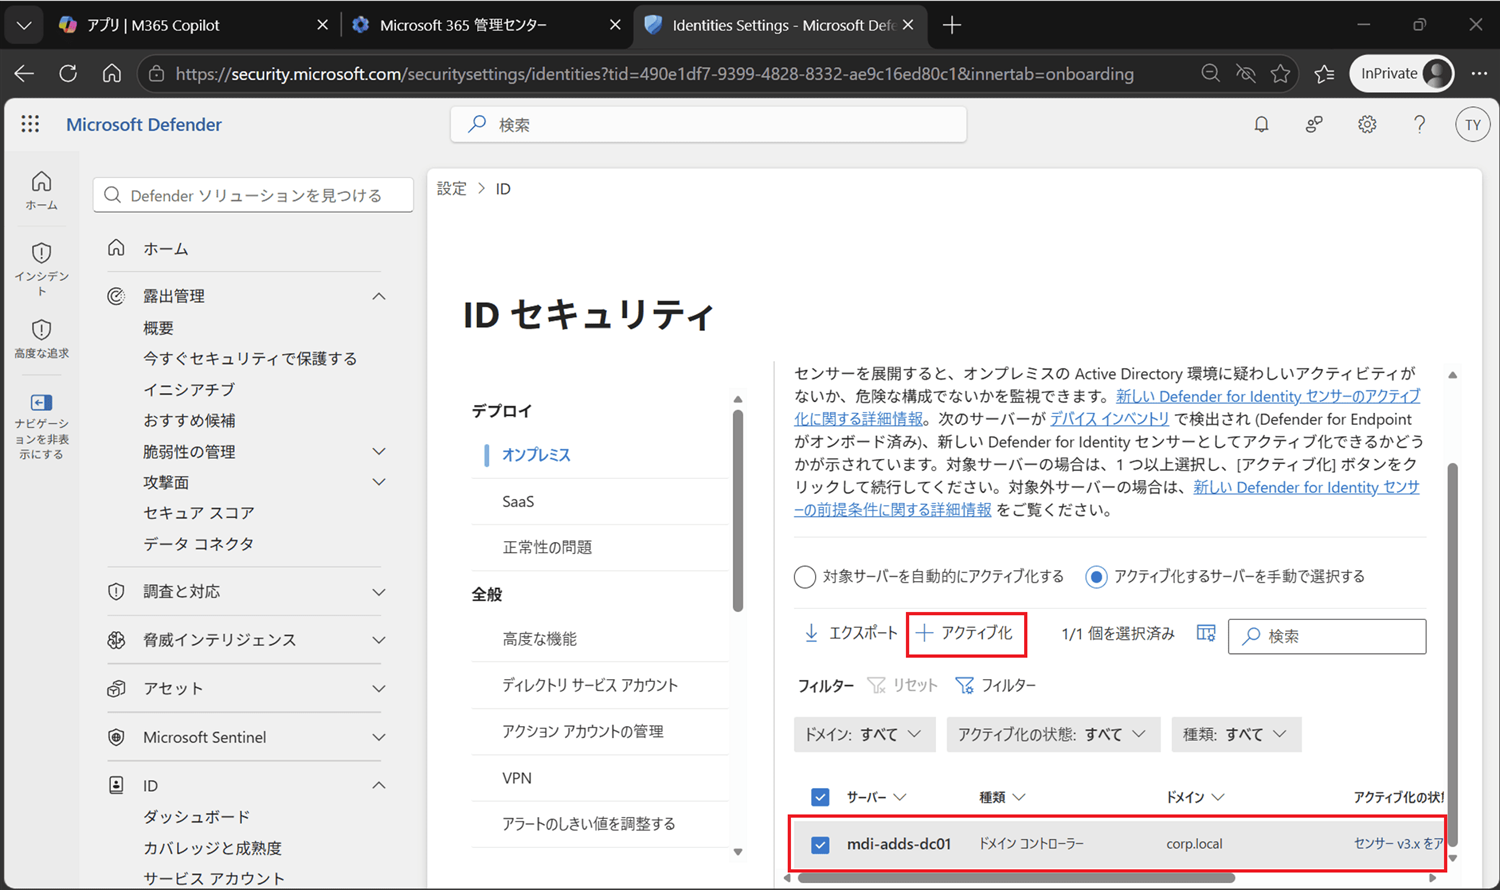Click the browser back arrow

click(x=24, y=73)
